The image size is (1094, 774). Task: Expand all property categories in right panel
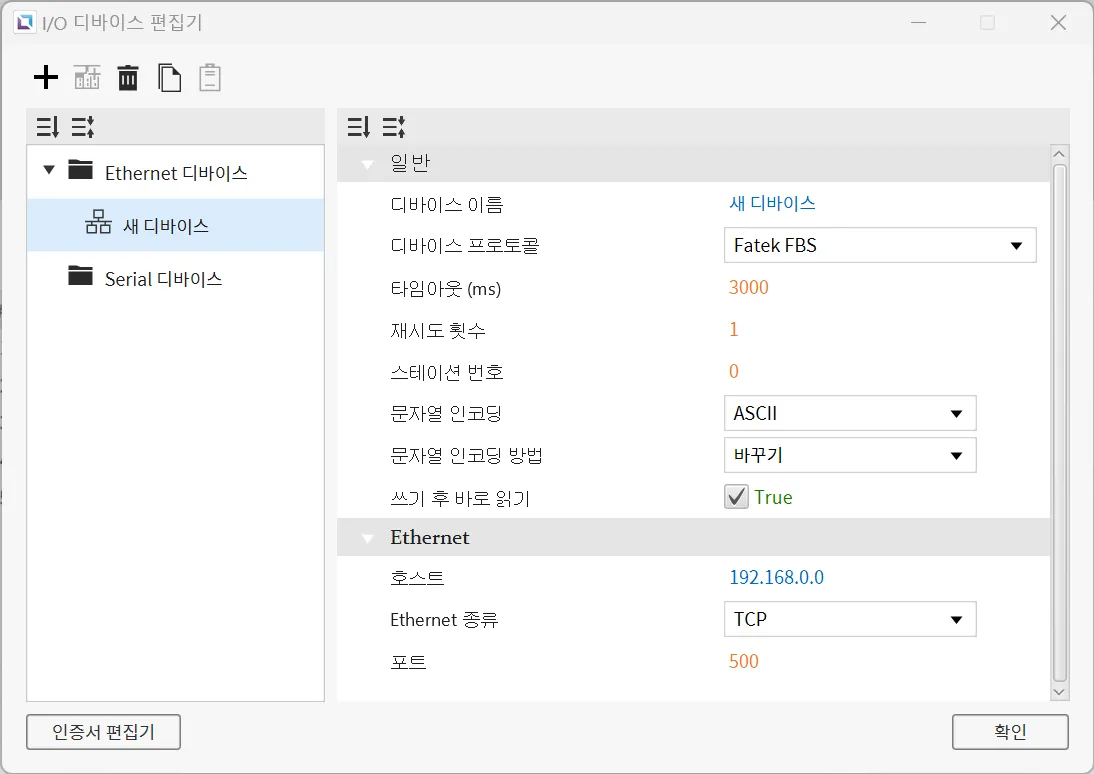coord(359,127)
